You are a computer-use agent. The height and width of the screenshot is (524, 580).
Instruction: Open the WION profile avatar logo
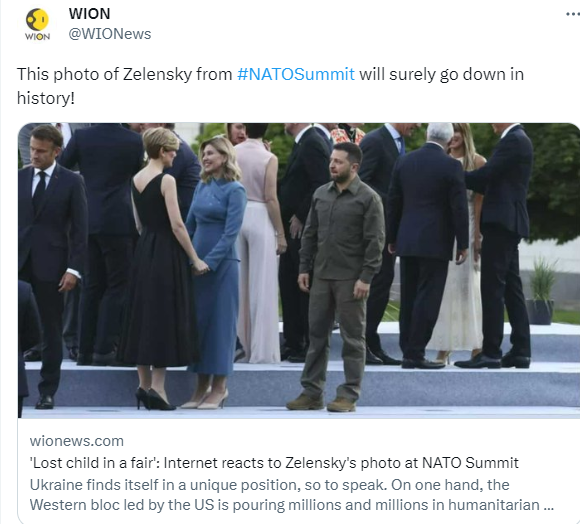37,24
